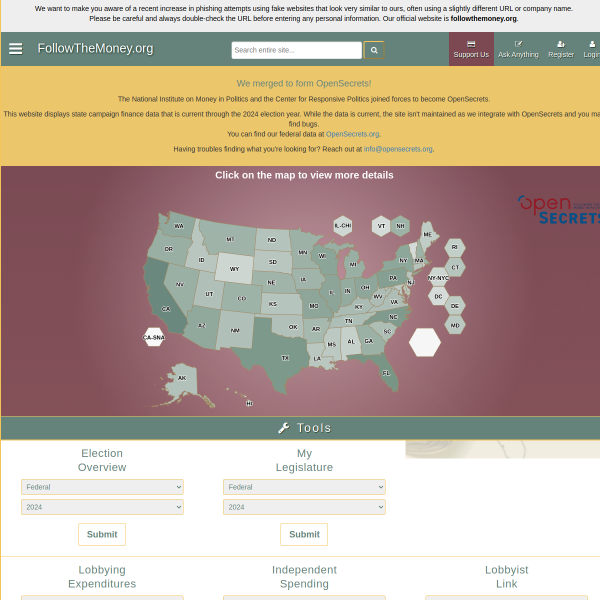Open the hamburger menu icon
The width and height of the screenshot is (600, 600).
[16, 49]
